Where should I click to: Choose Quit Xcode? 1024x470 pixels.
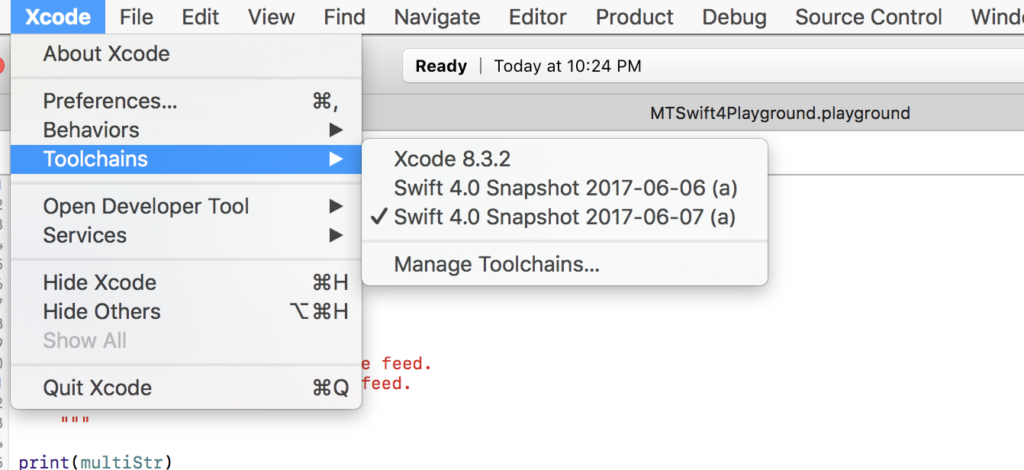(x=97, y=388)
